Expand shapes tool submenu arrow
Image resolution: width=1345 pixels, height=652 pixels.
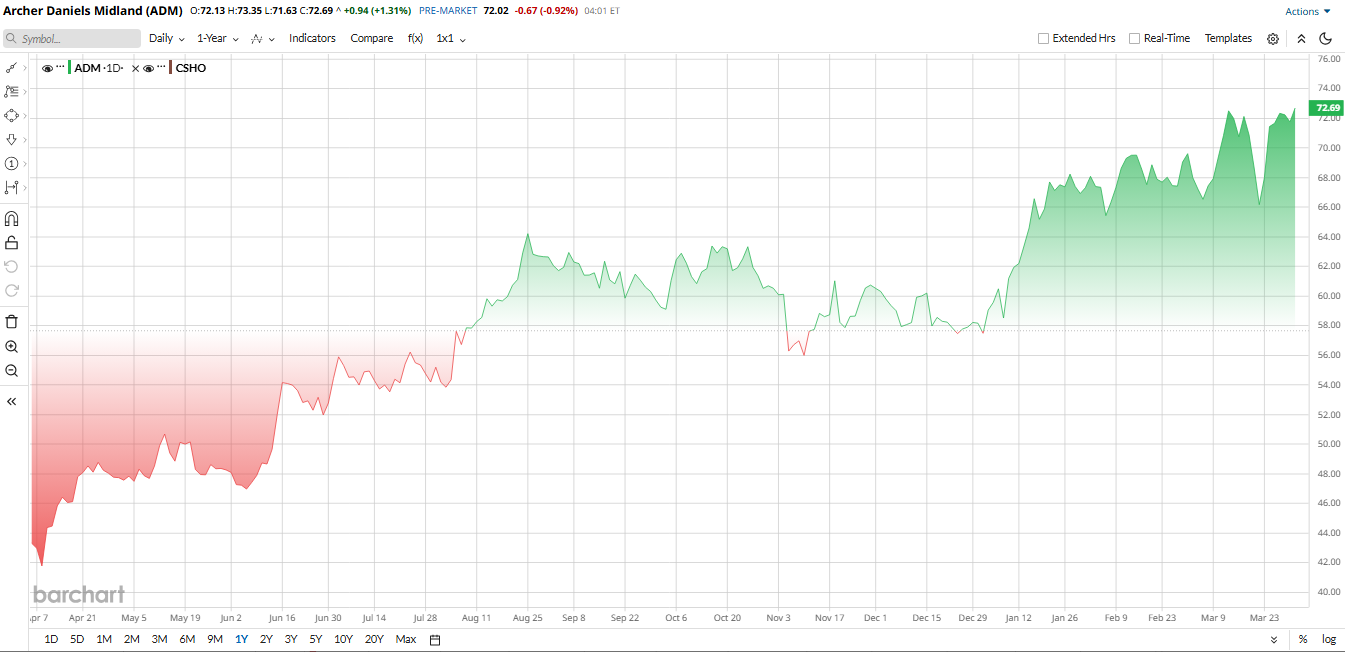[x=25, y=115]
